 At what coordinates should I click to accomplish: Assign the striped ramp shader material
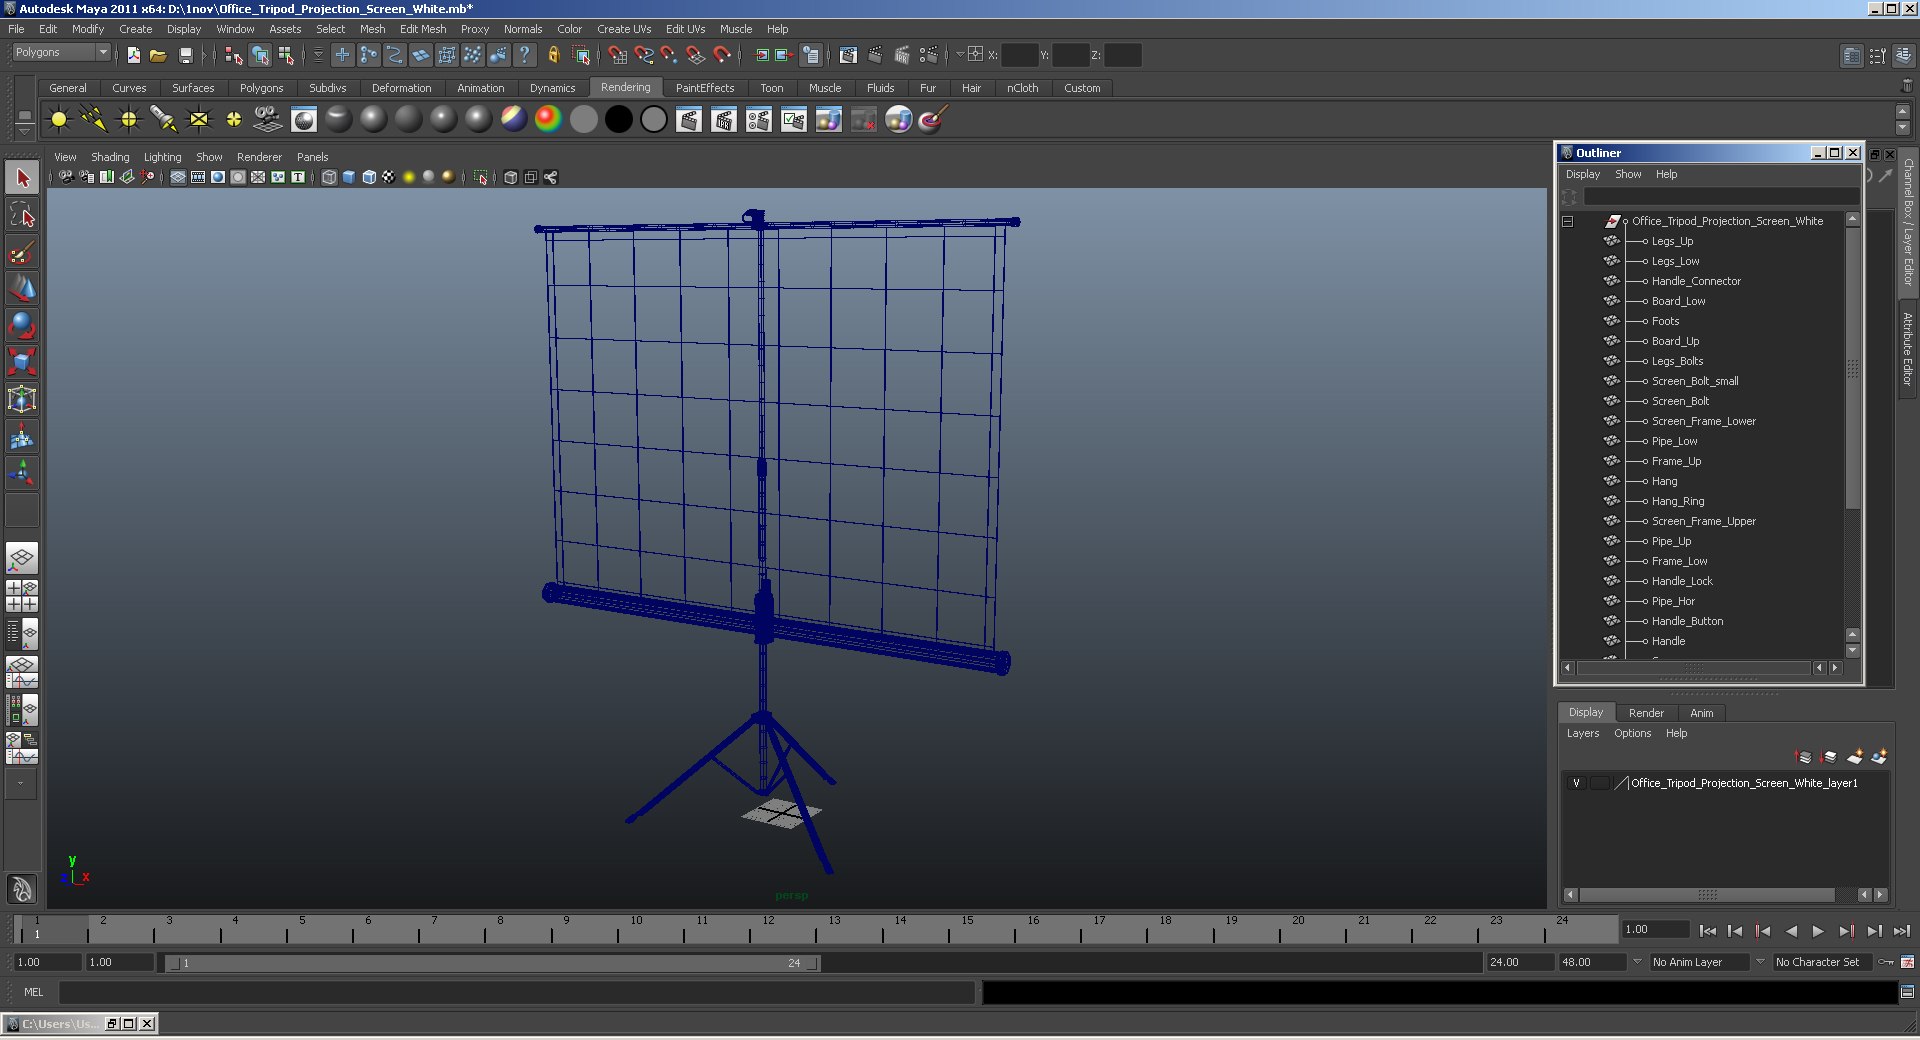click(x=513, y=120)
